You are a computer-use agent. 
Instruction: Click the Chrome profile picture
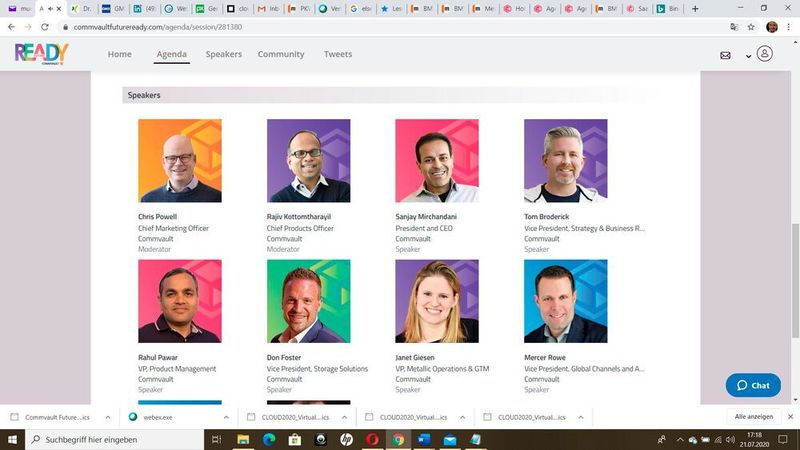point(772,27)
